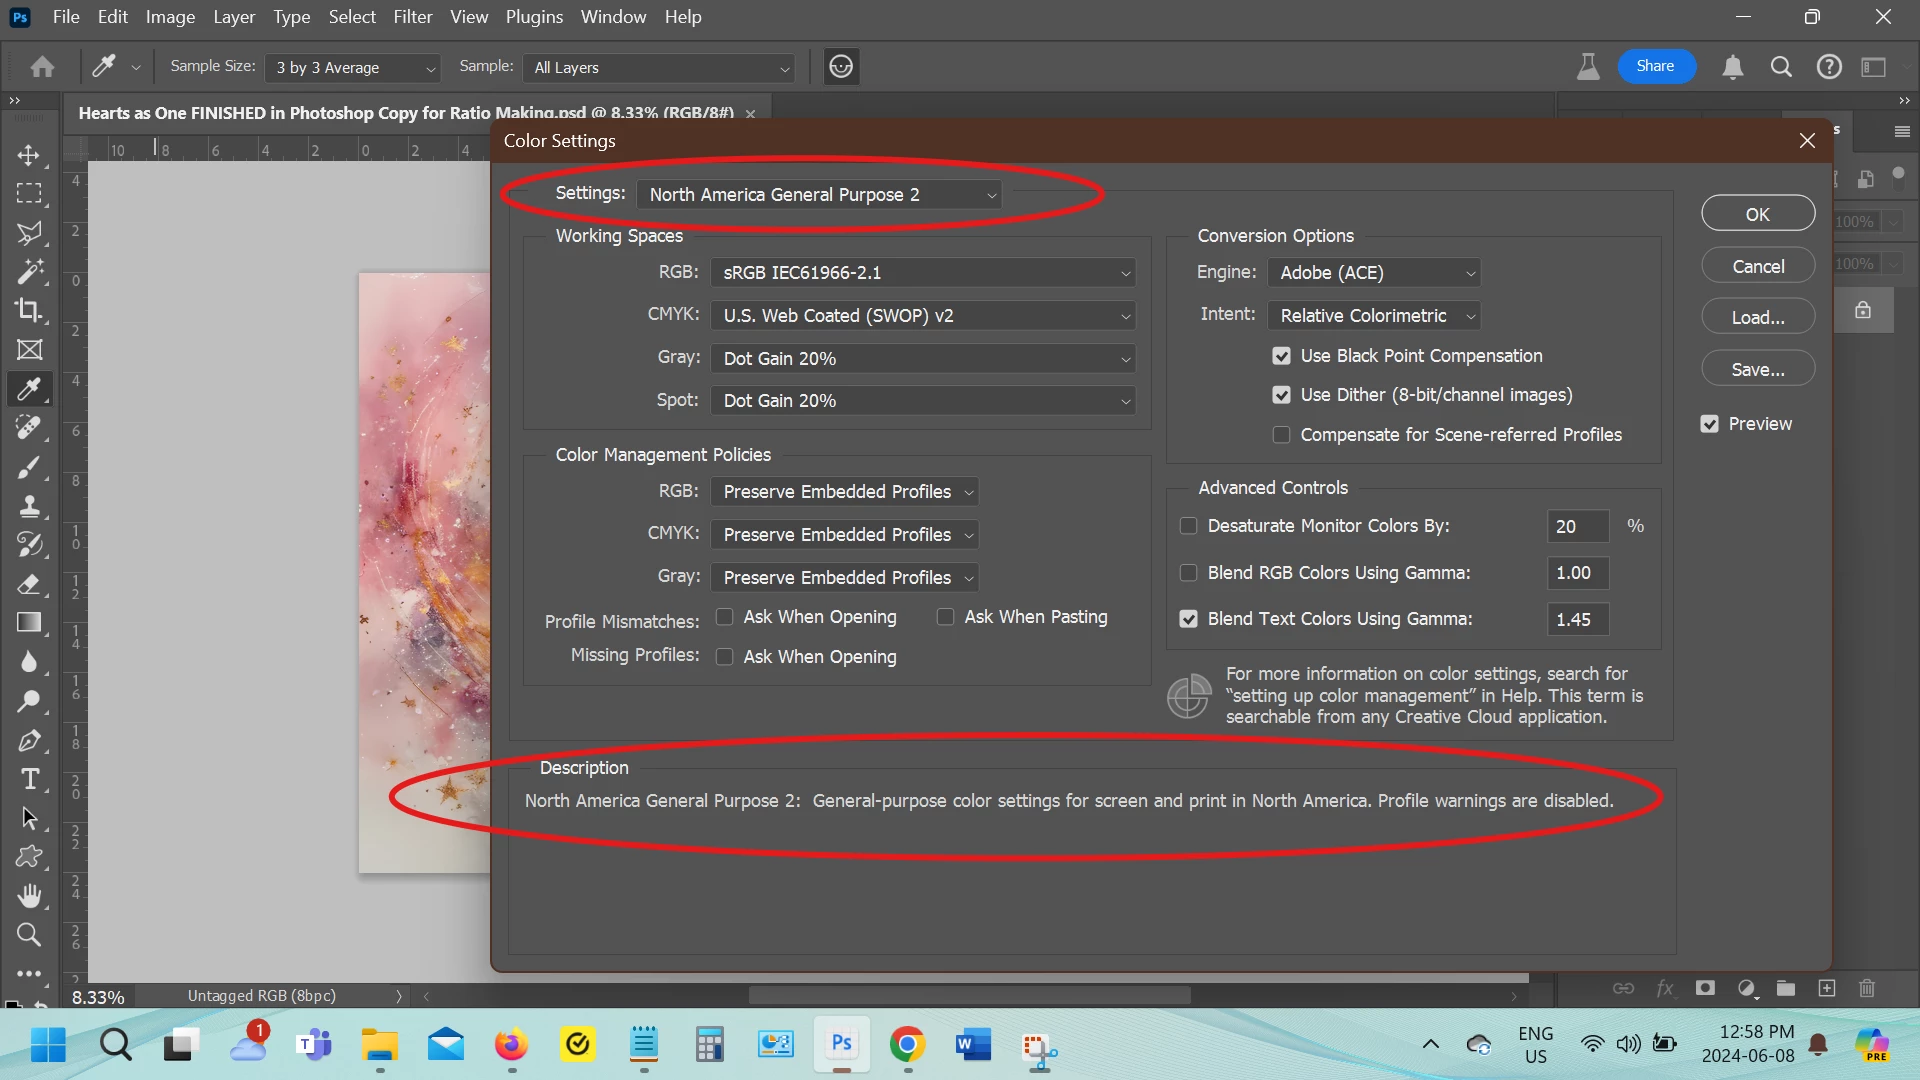Open the Layer menu
The image size is (1920, 1080).
(234, 17)
